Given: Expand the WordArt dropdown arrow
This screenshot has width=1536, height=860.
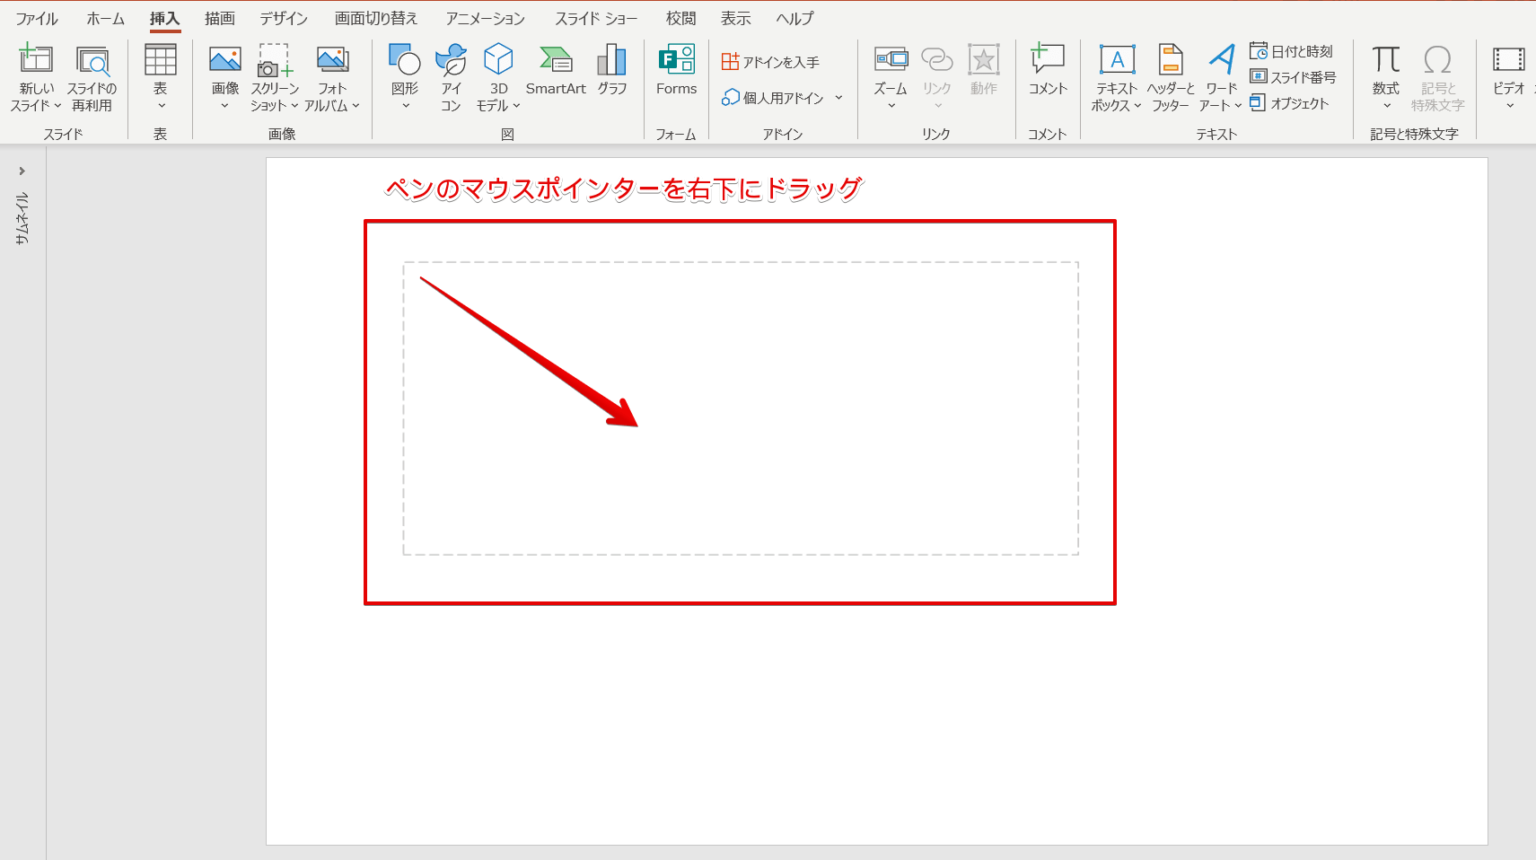Looking at the screenshot, I should [1238, 106].
